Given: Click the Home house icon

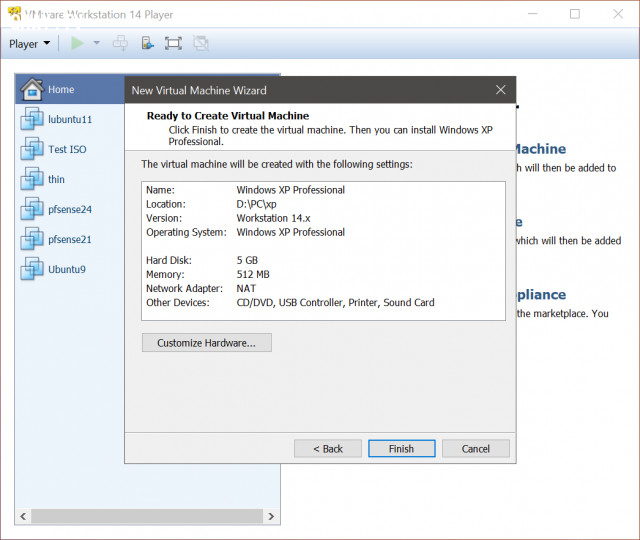Looking at the screenshot, I should pyautogui.click(x=32, y=89).
